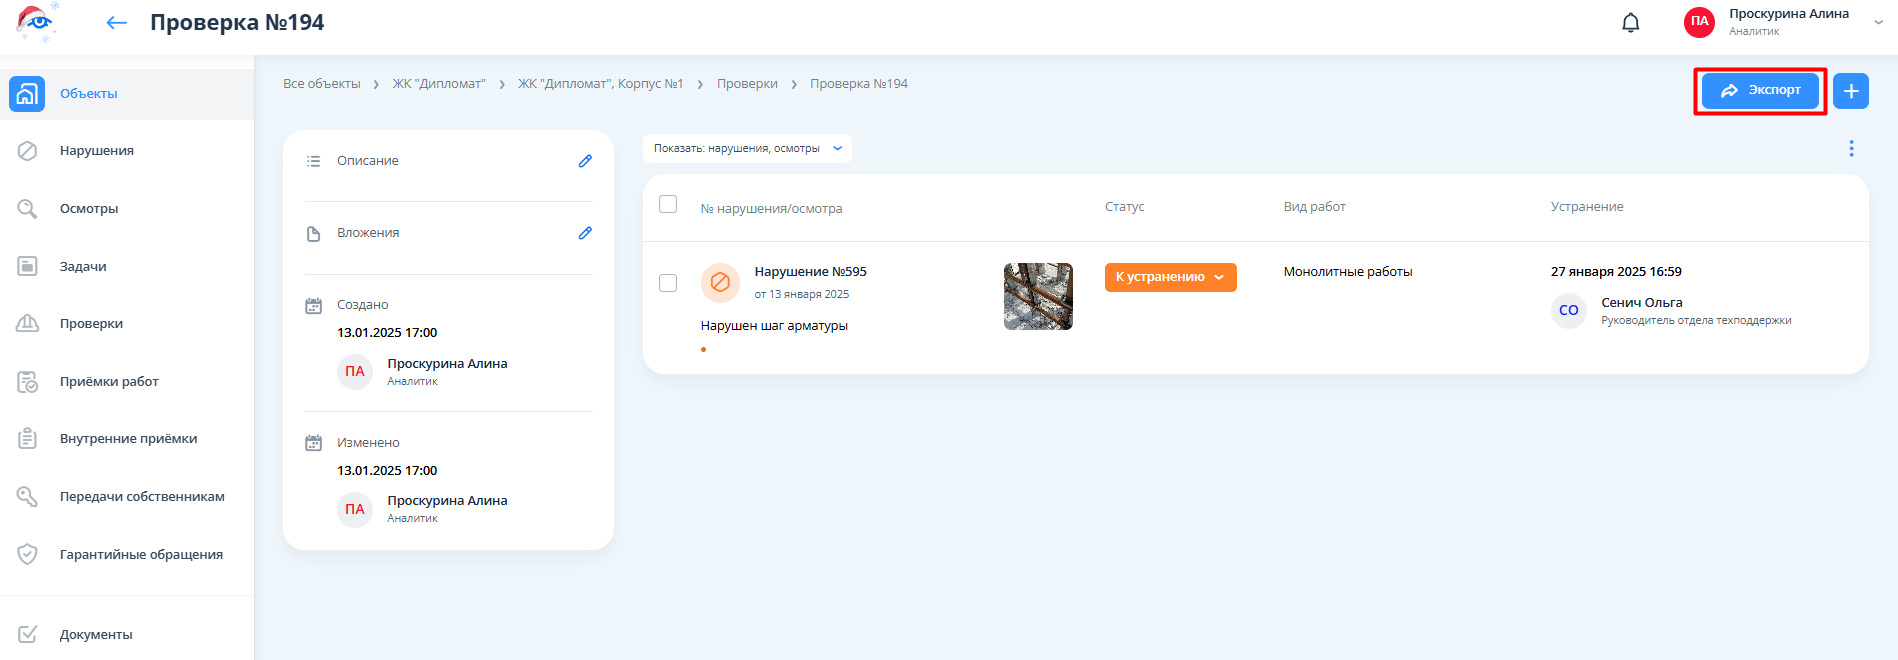Check the box for Нарушение №595 row
The width and height of the screenshot is (1898, 660).
pyautogui.click(x=668, y=283)
